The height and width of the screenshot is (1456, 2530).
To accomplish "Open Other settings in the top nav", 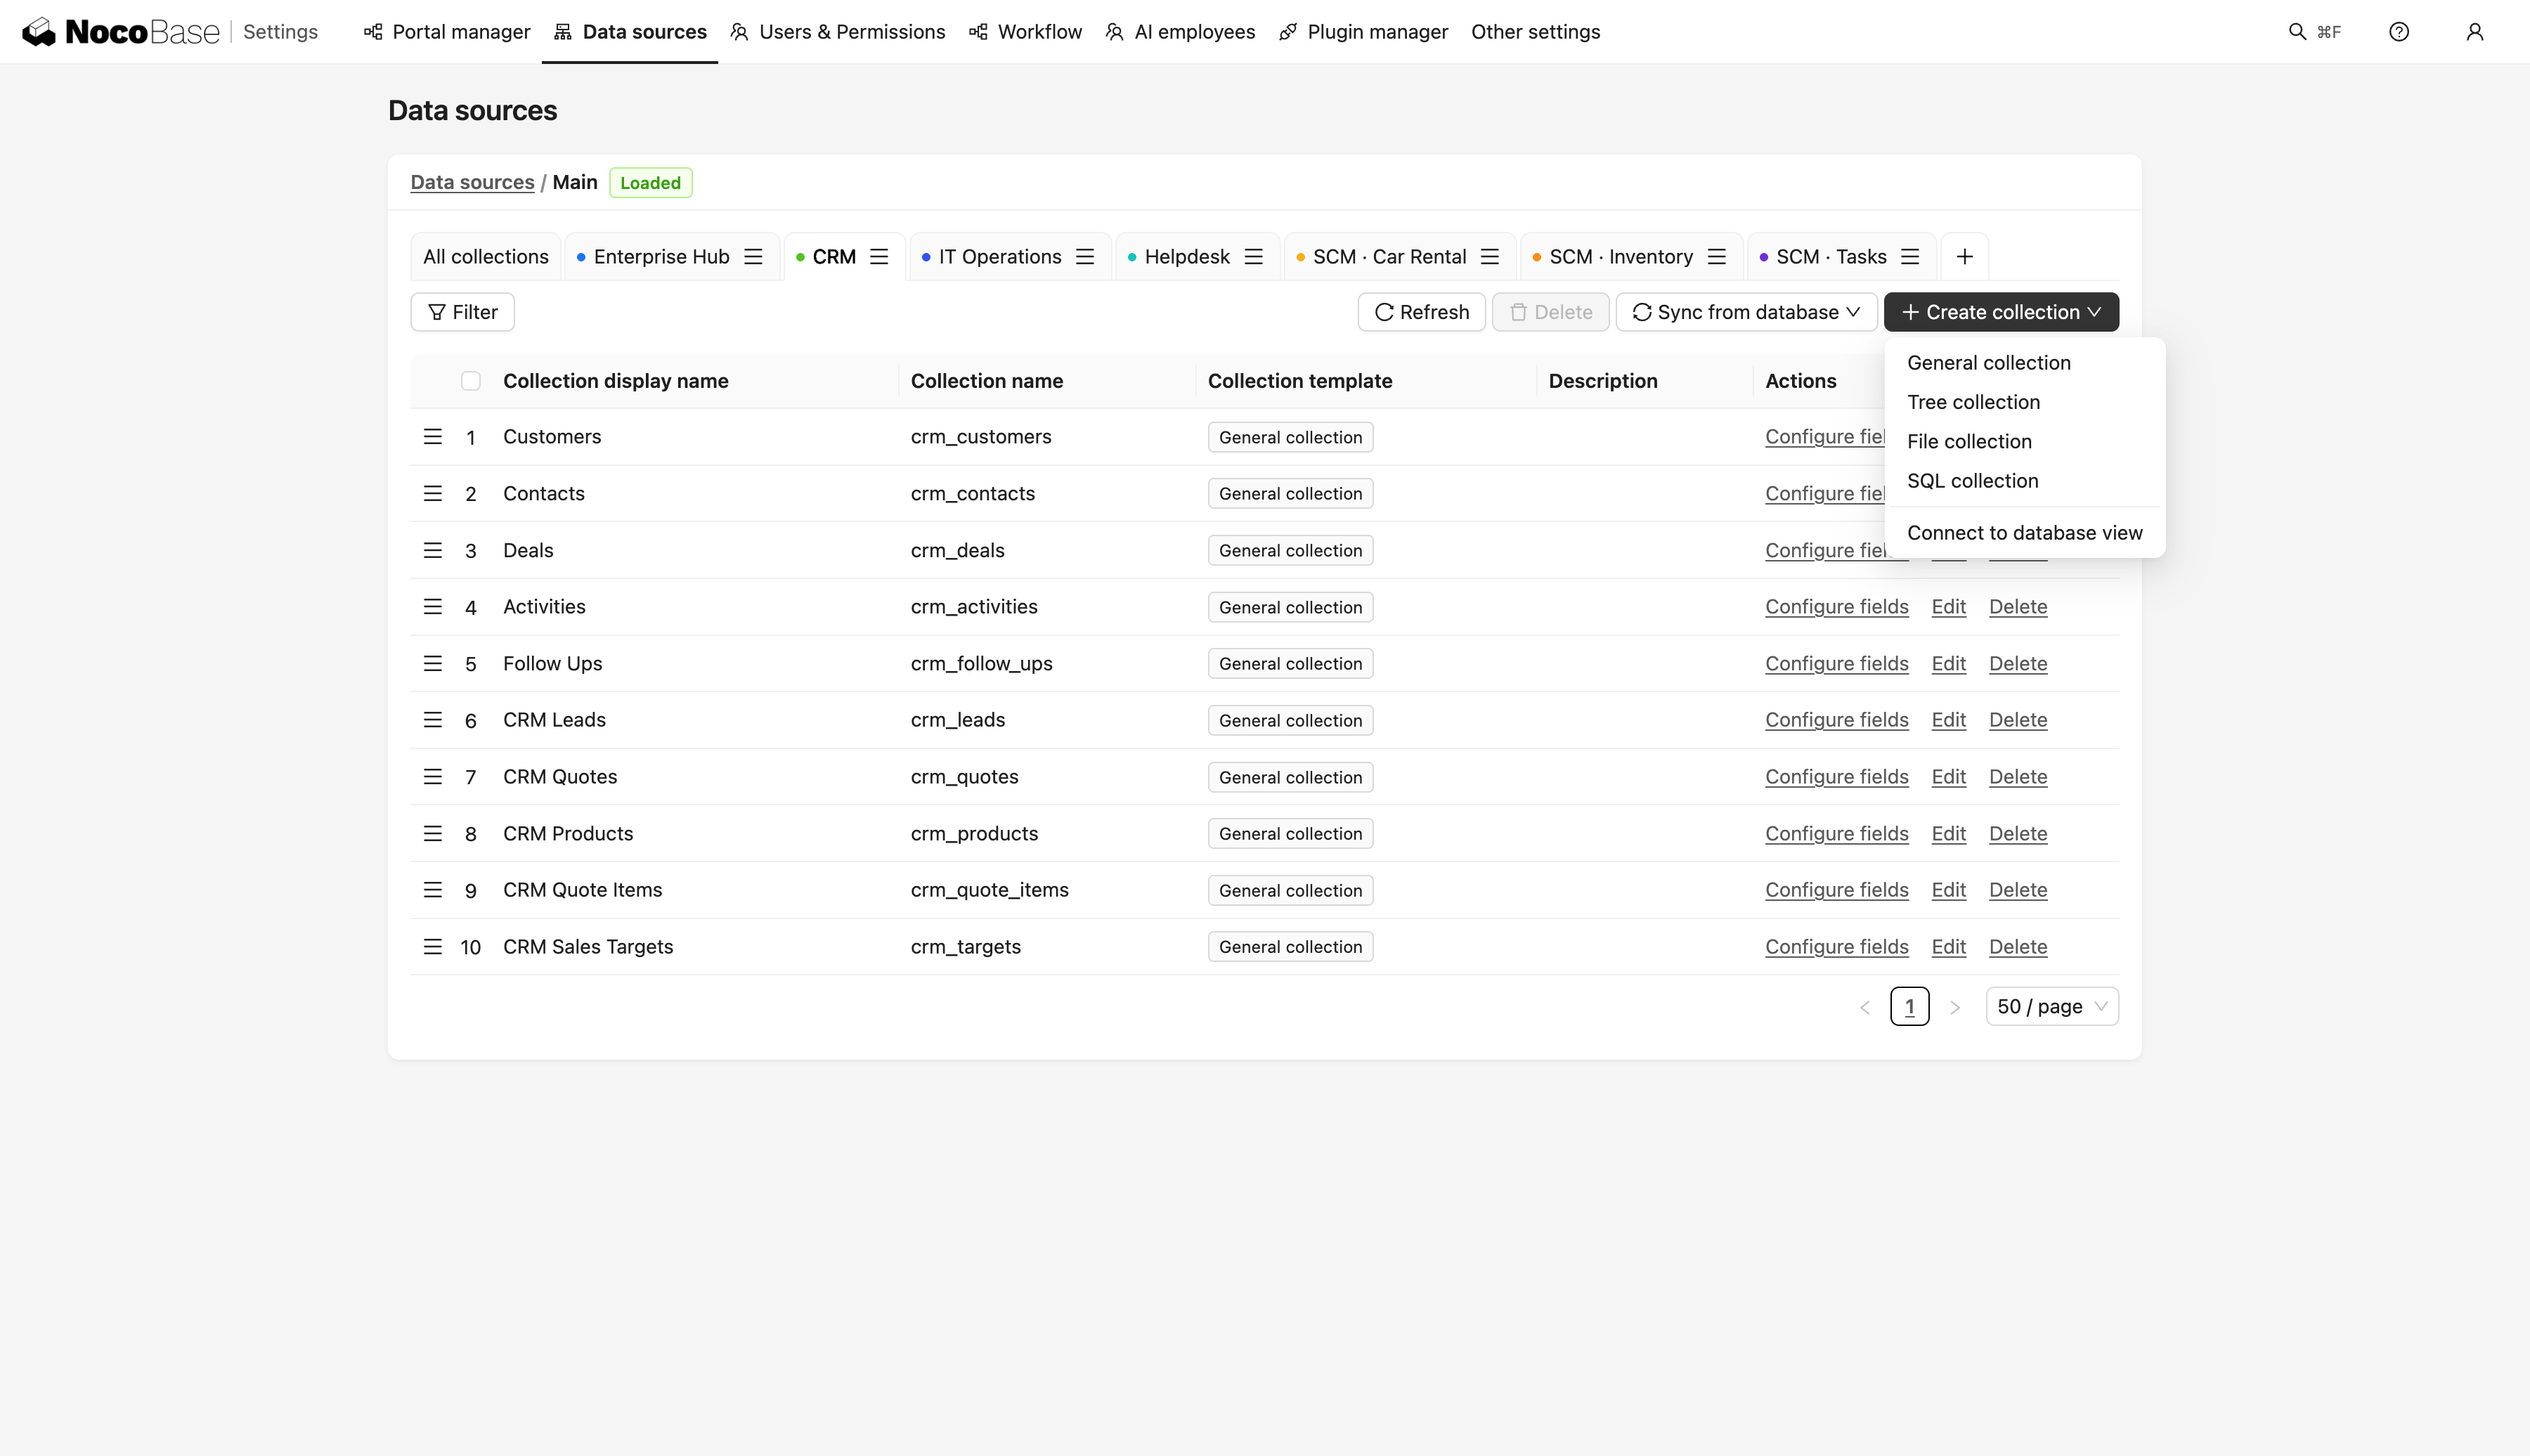I will click(x=1536, y=32).
